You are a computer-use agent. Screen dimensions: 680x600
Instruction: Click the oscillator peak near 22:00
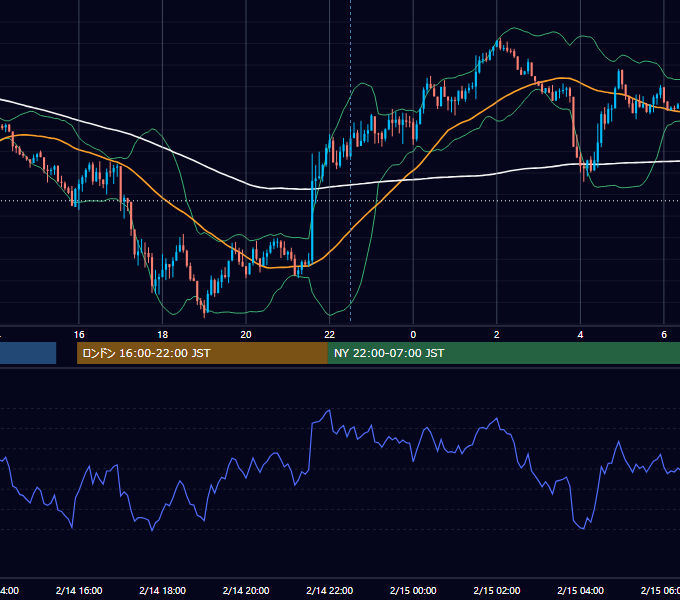[330, 410]
